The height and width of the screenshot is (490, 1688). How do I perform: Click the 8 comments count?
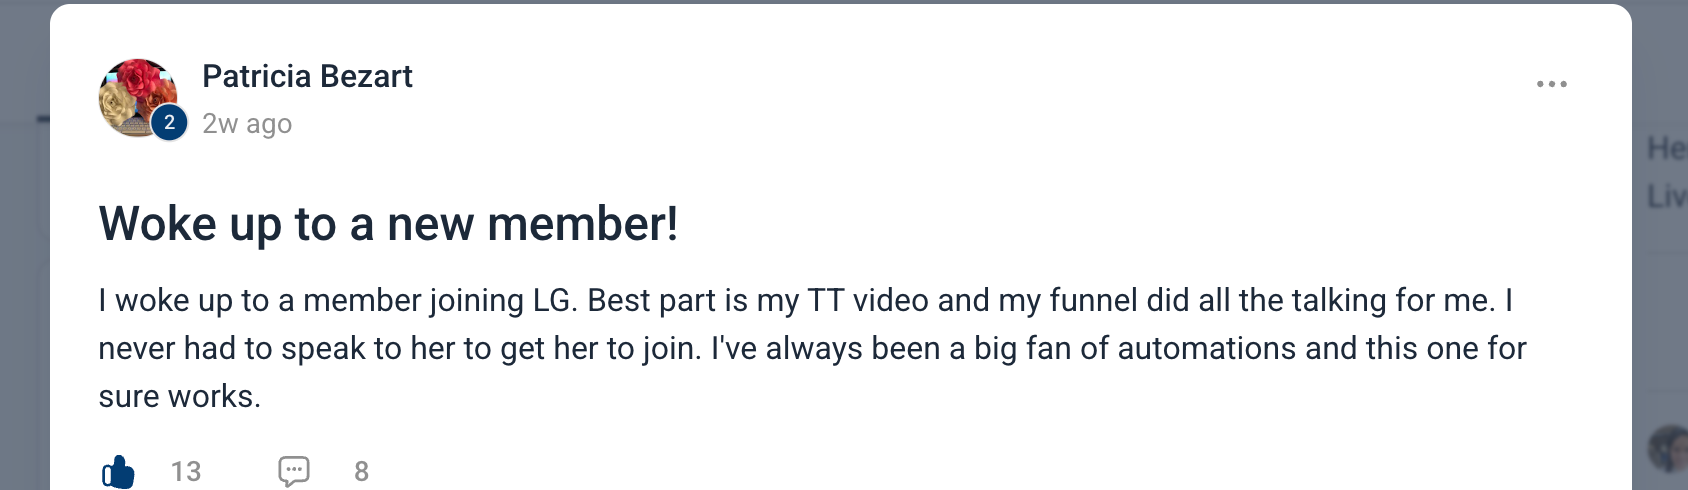[362, 471]
